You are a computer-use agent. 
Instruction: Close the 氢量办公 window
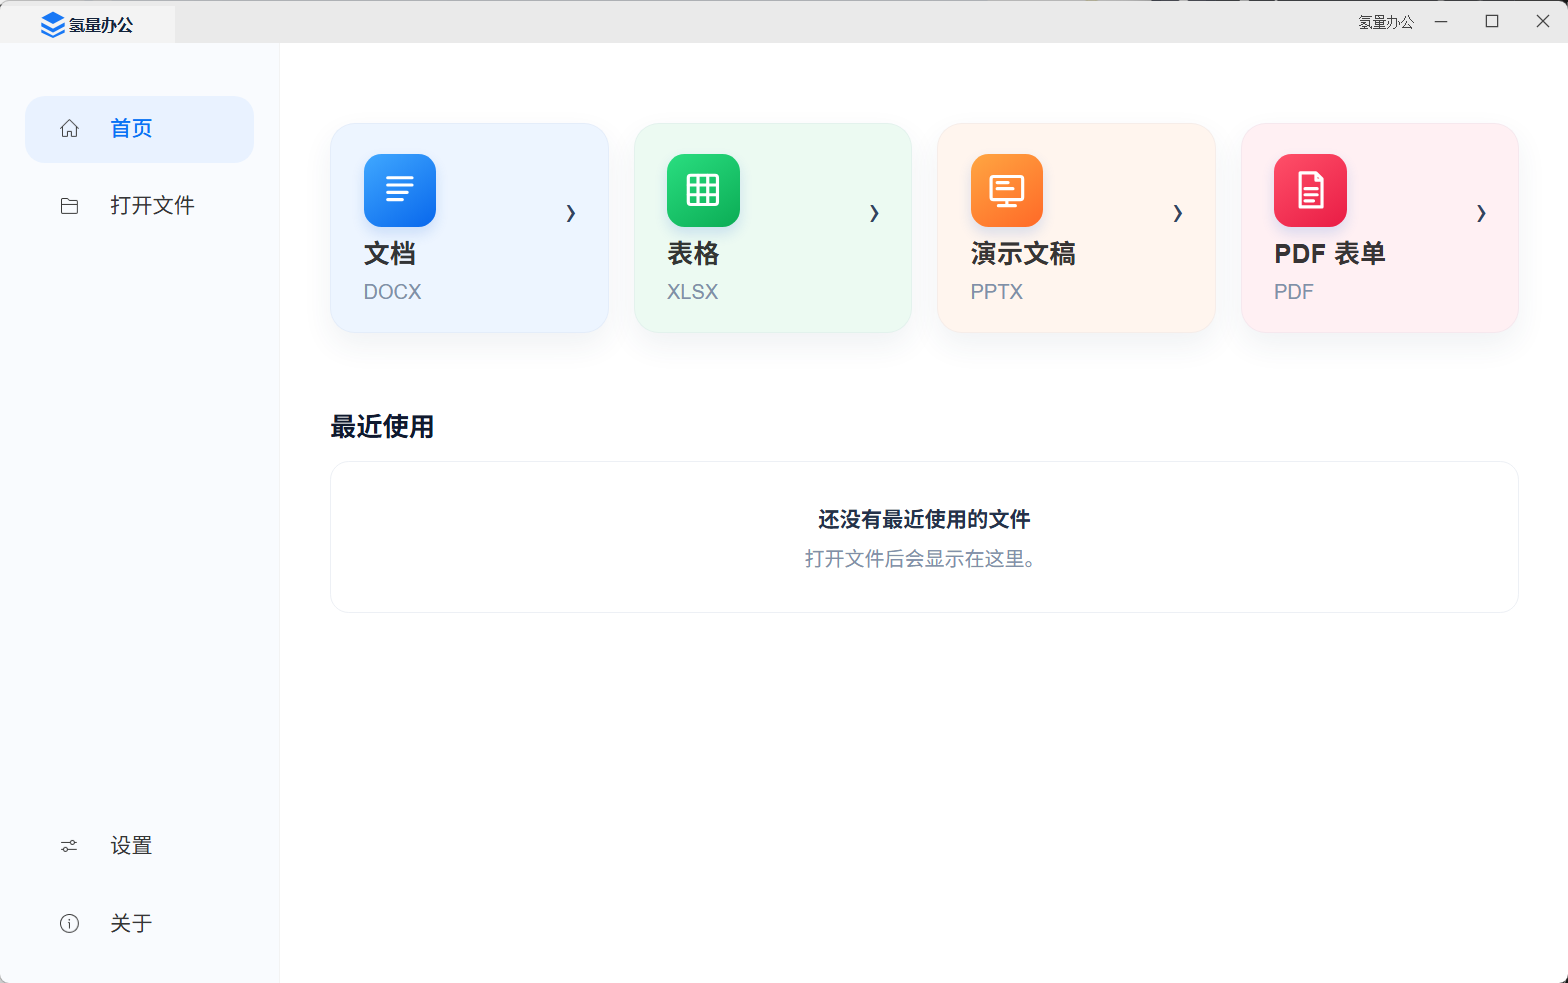coord(1543,21)
